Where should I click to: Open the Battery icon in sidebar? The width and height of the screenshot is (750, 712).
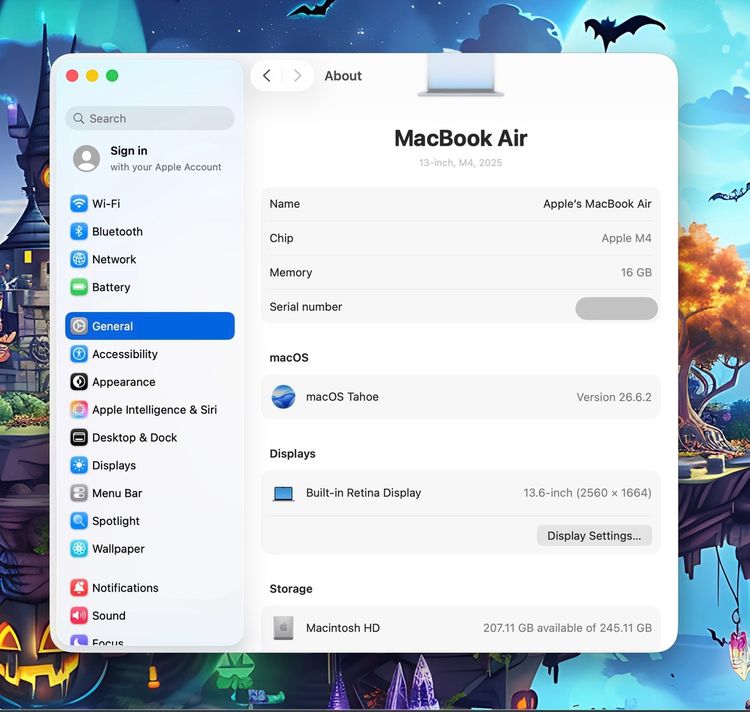[79, 287]
